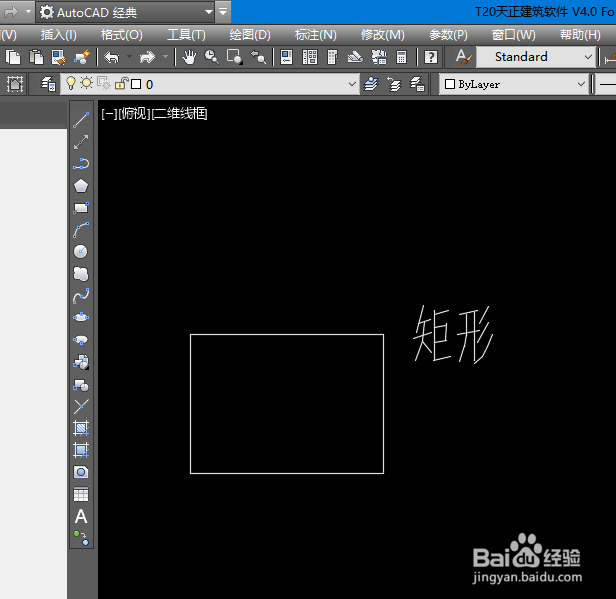This screenshot has width=616, height=599.
Task: Open the QuickCalc calculator
Action: coord(401,57)
